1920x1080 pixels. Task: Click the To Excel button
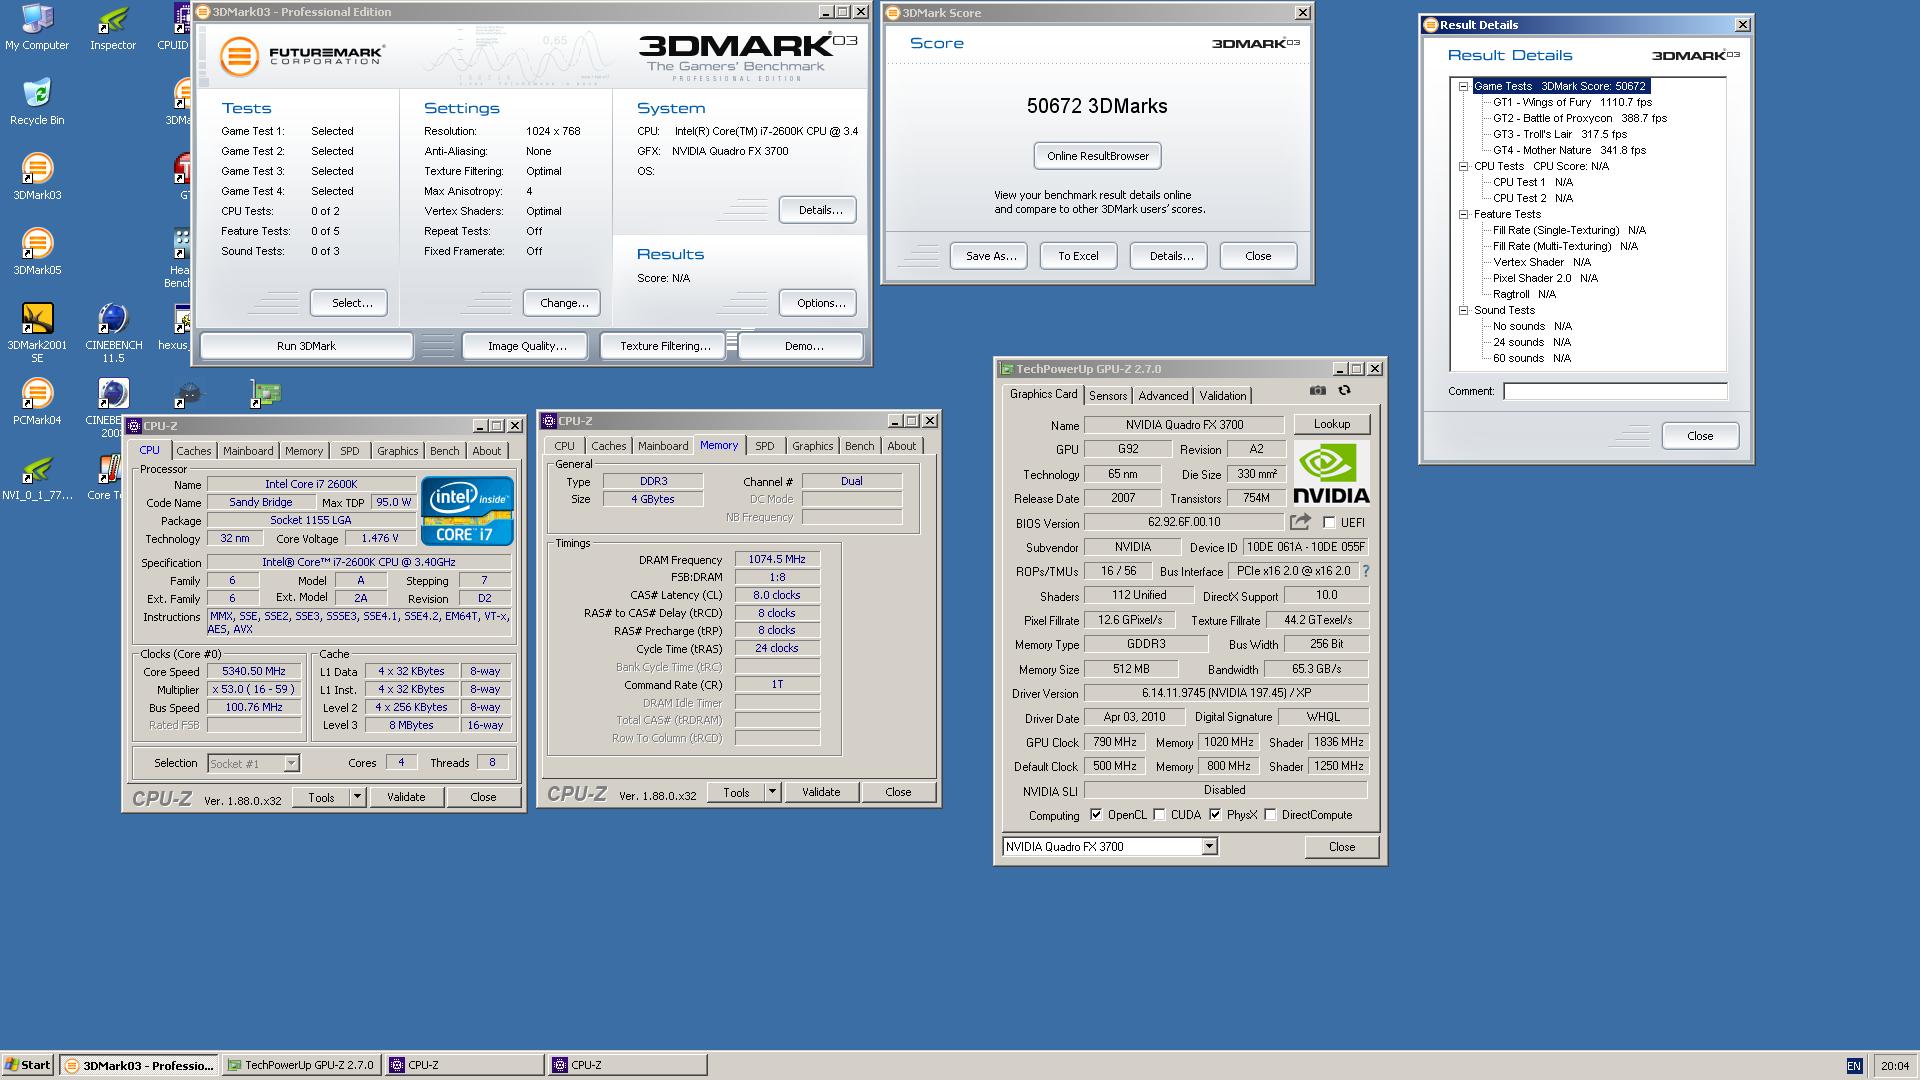coord(1078,256)
